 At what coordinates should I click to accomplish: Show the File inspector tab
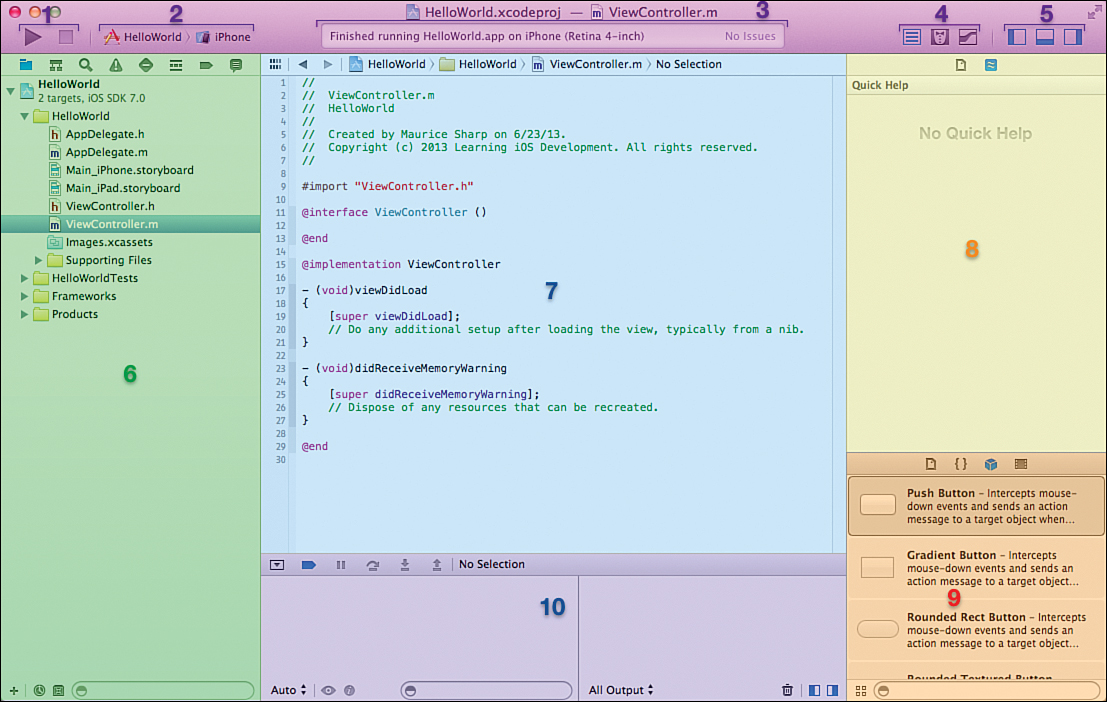click(x=961, y=65)
